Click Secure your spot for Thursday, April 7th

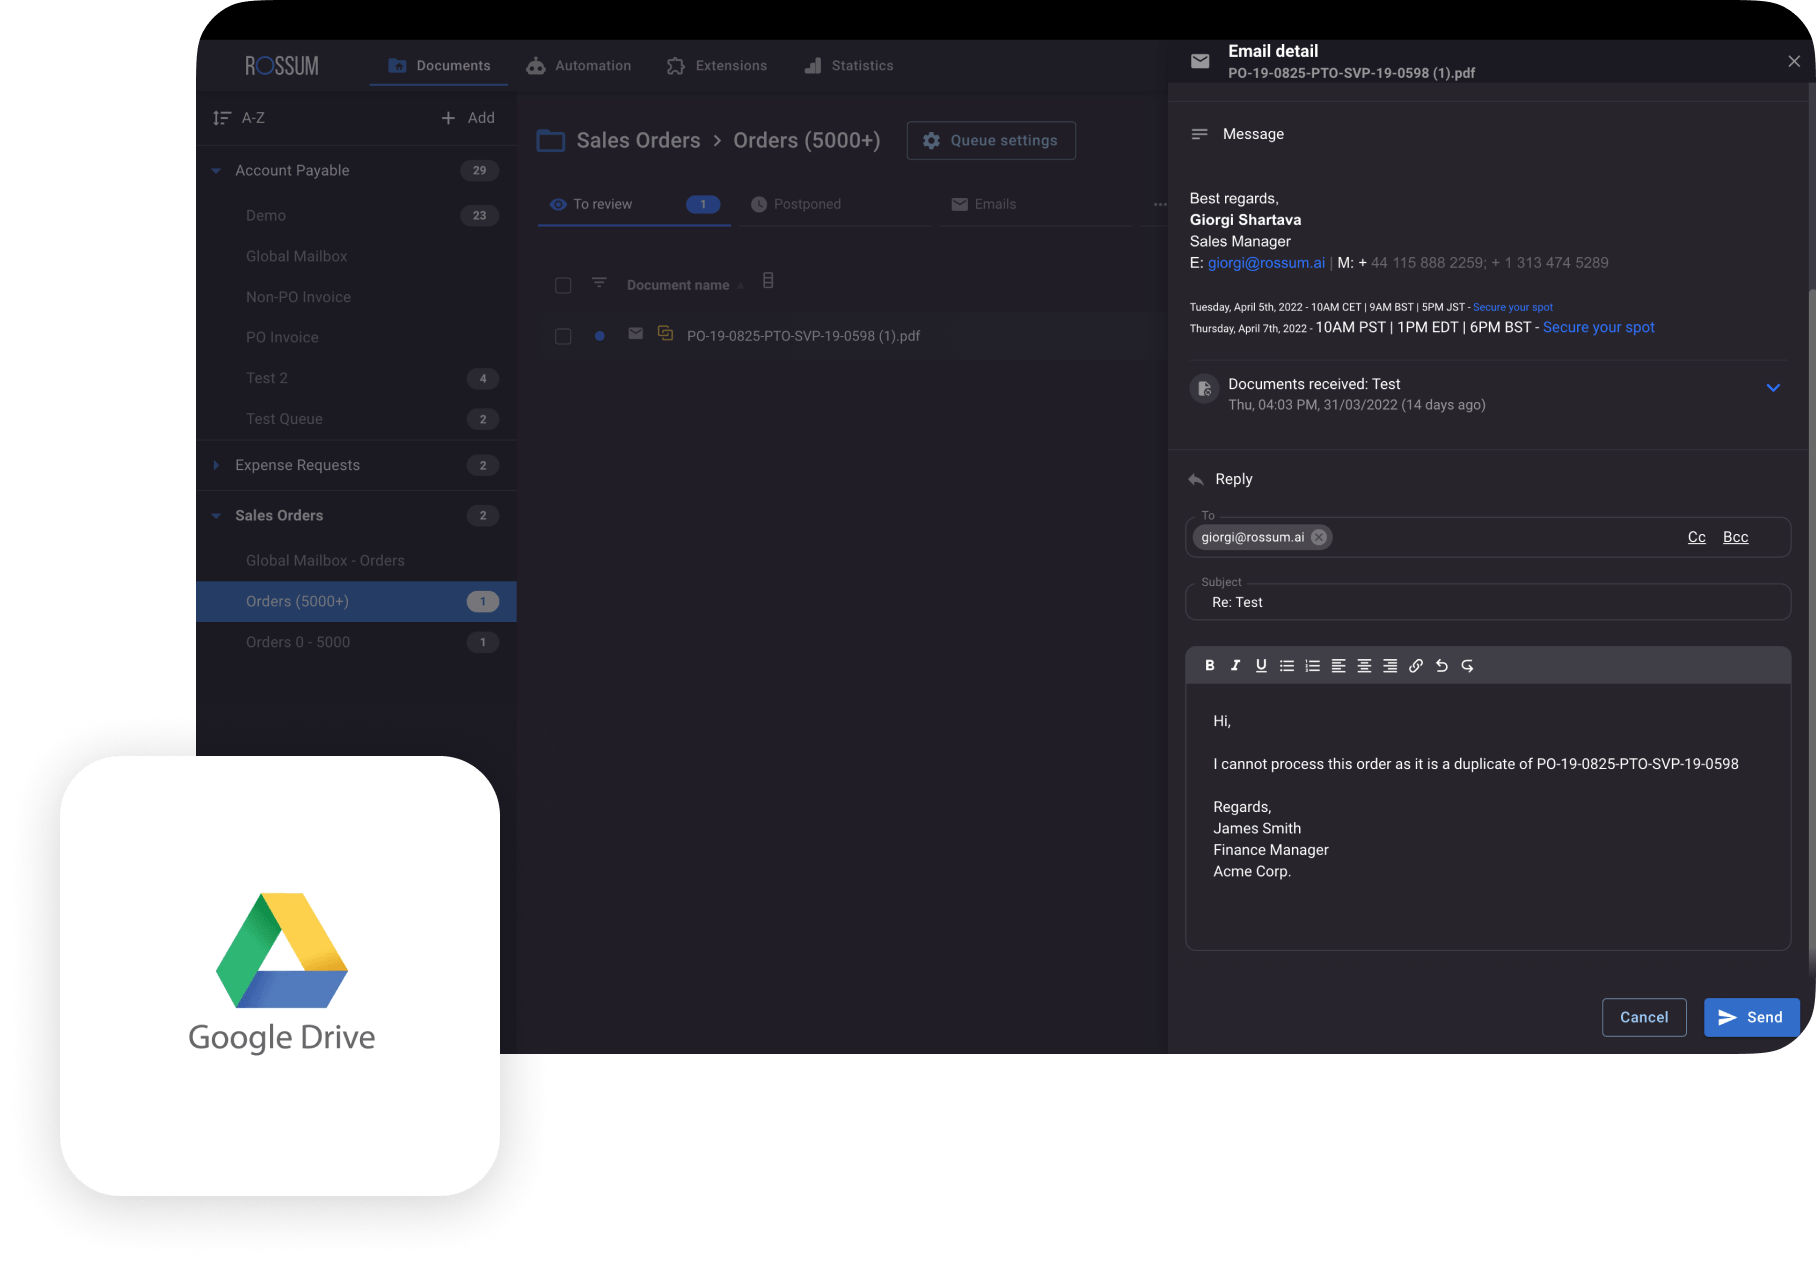[1598, 328]
